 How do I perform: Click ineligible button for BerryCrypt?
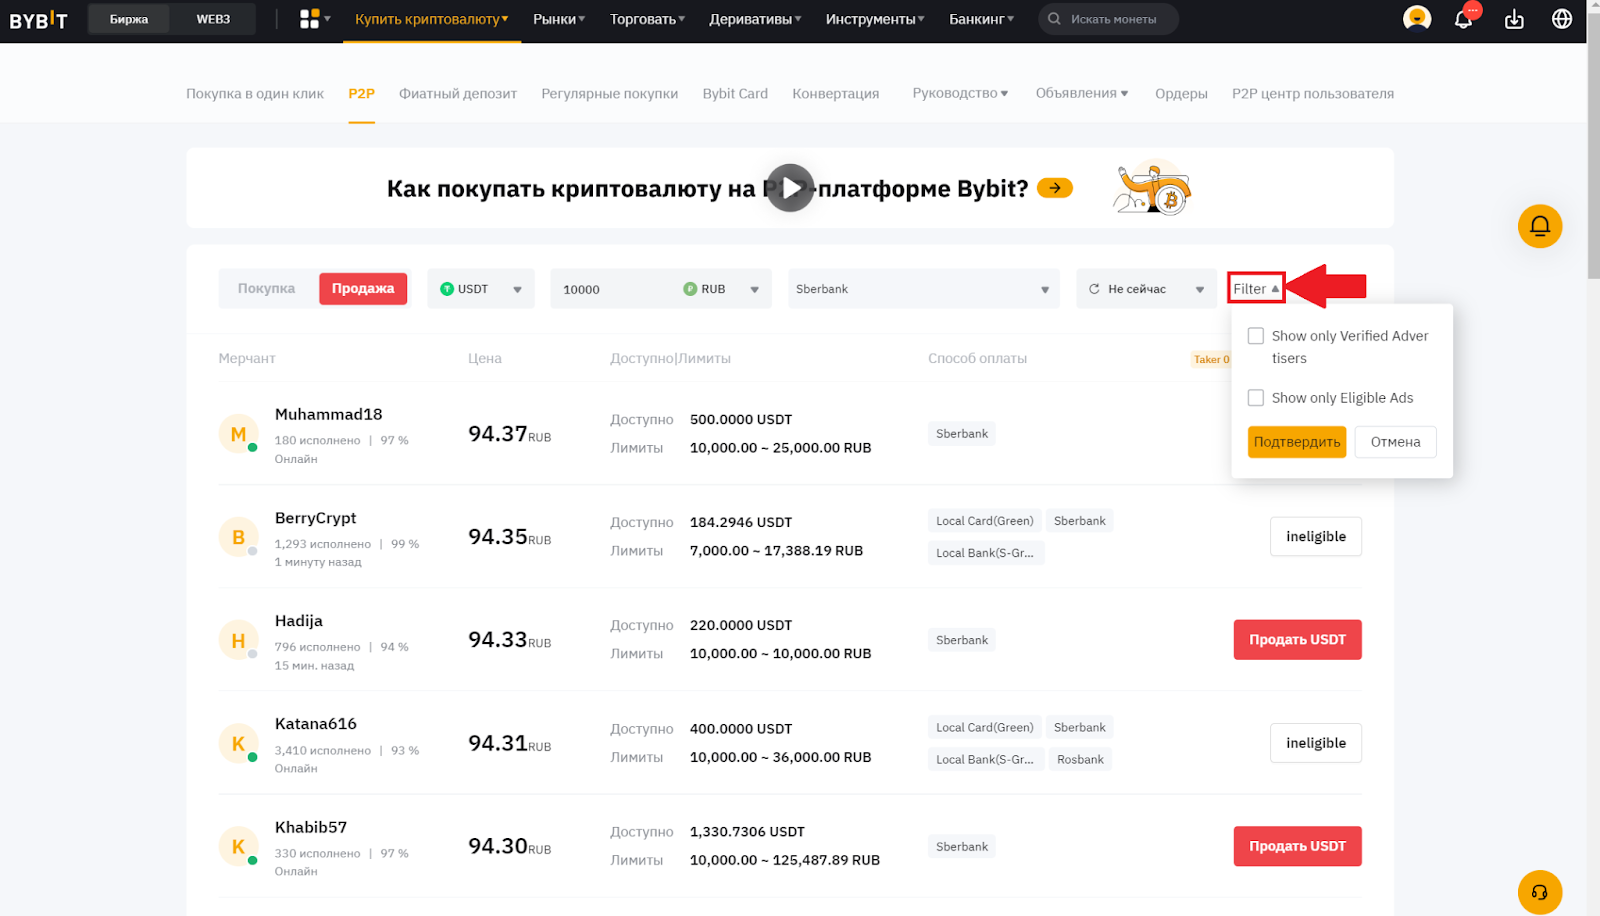click(x=1316, y=537)
